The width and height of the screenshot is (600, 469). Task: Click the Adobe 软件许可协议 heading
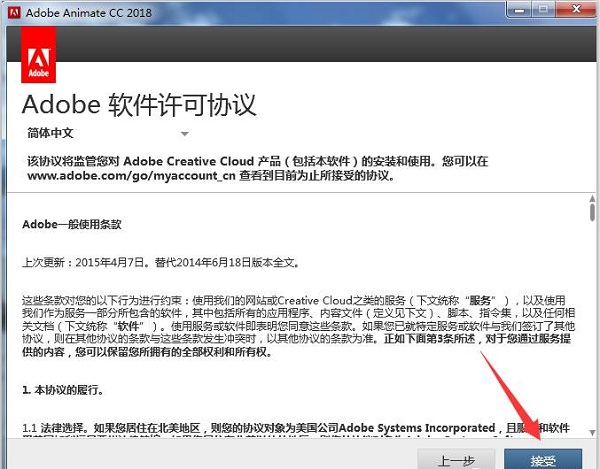pos(139,105)
